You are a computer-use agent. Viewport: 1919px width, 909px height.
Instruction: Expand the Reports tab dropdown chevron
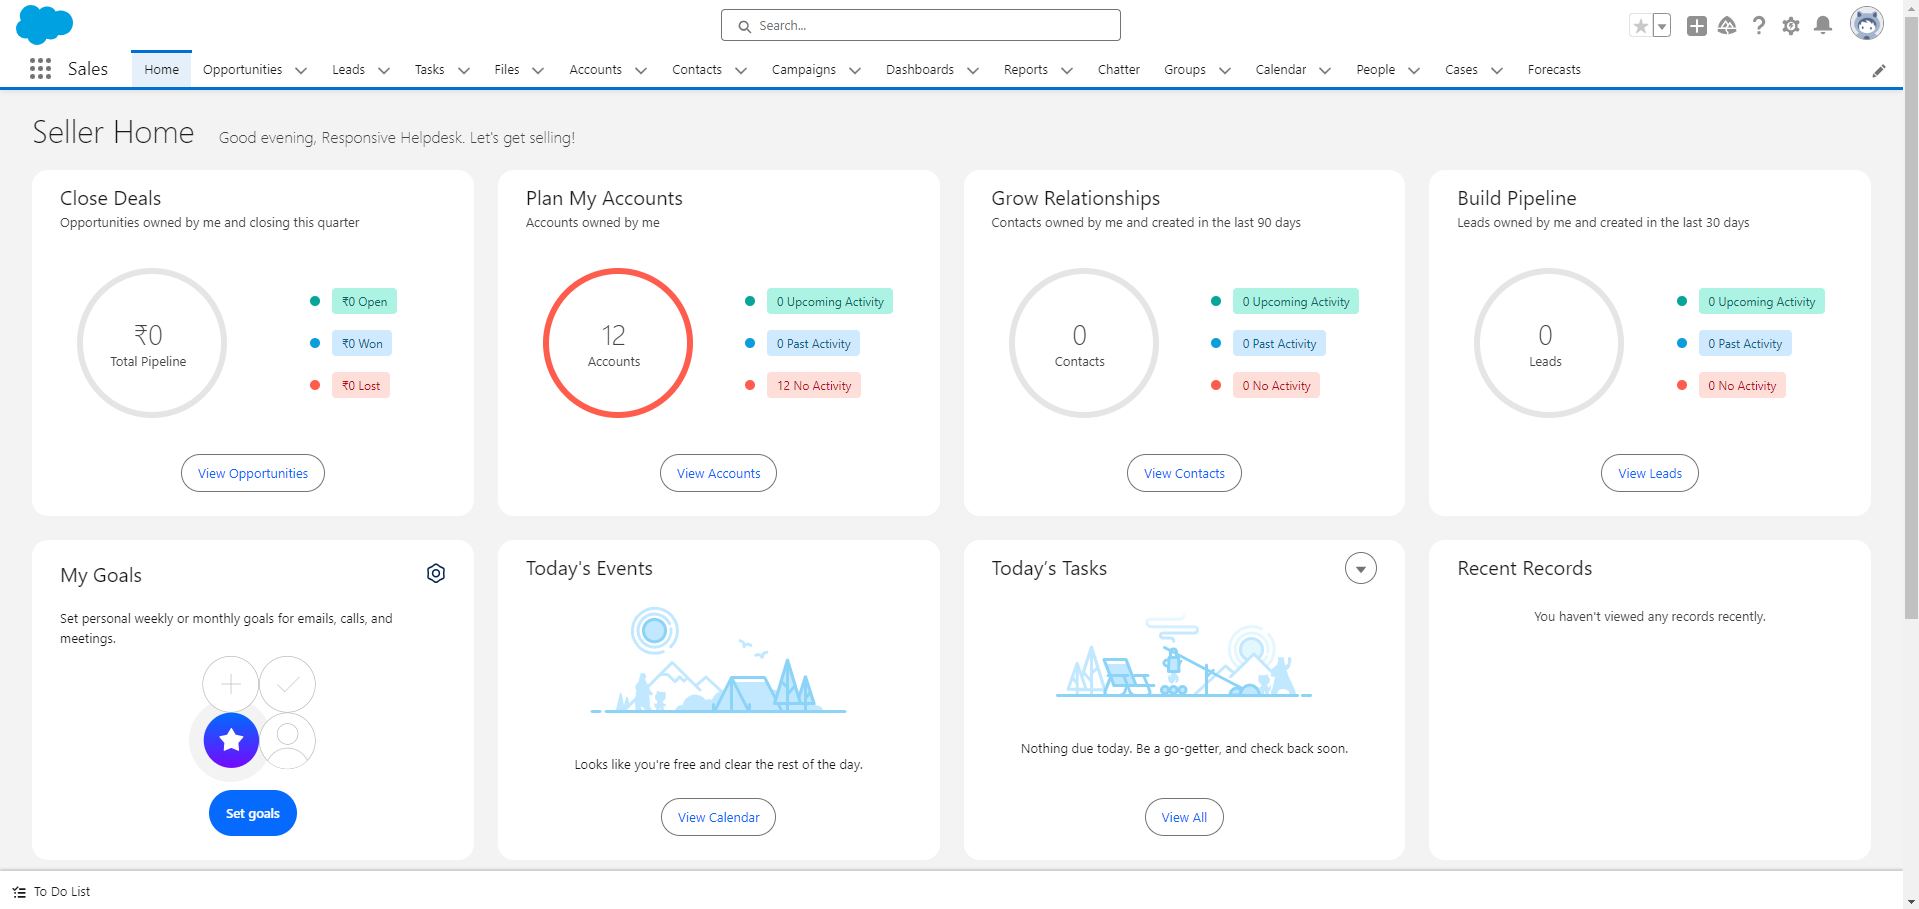tap(1067, 70)
